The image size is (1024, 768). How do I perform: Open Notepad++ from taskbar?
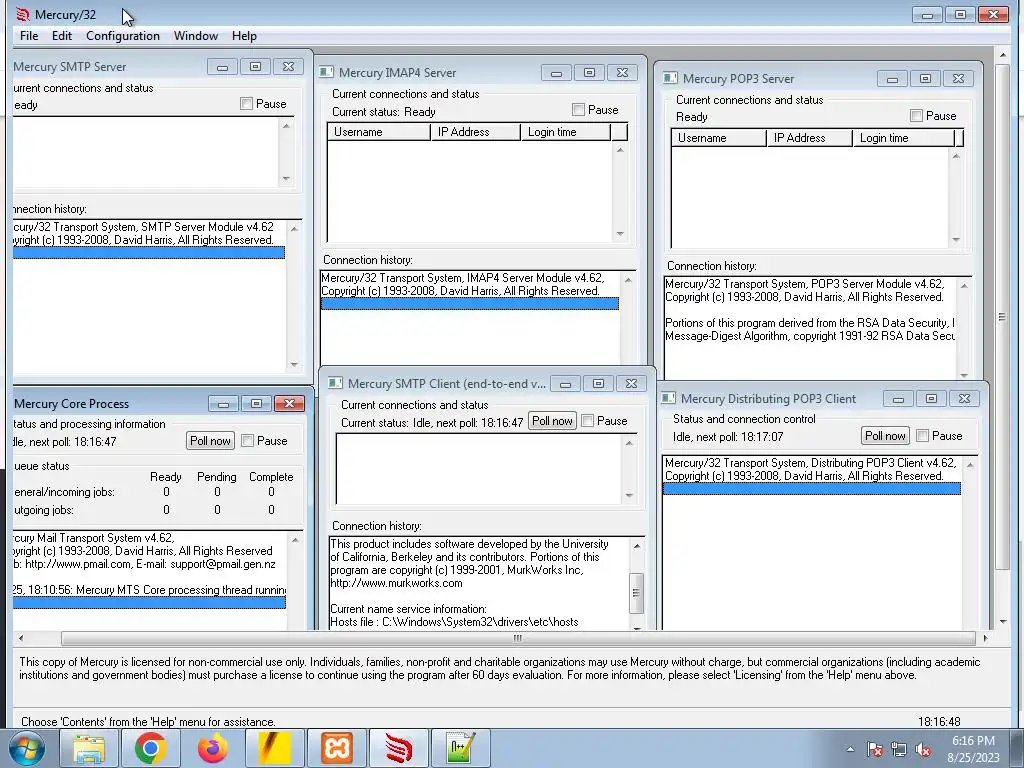460,748
